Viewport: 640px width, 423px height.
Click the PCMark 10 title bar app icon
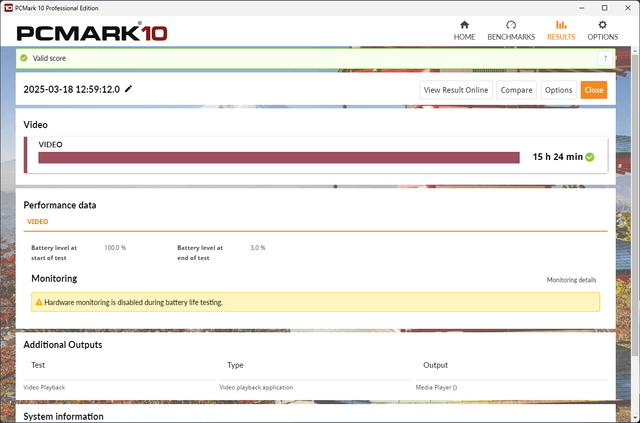[x=8, y=8]
